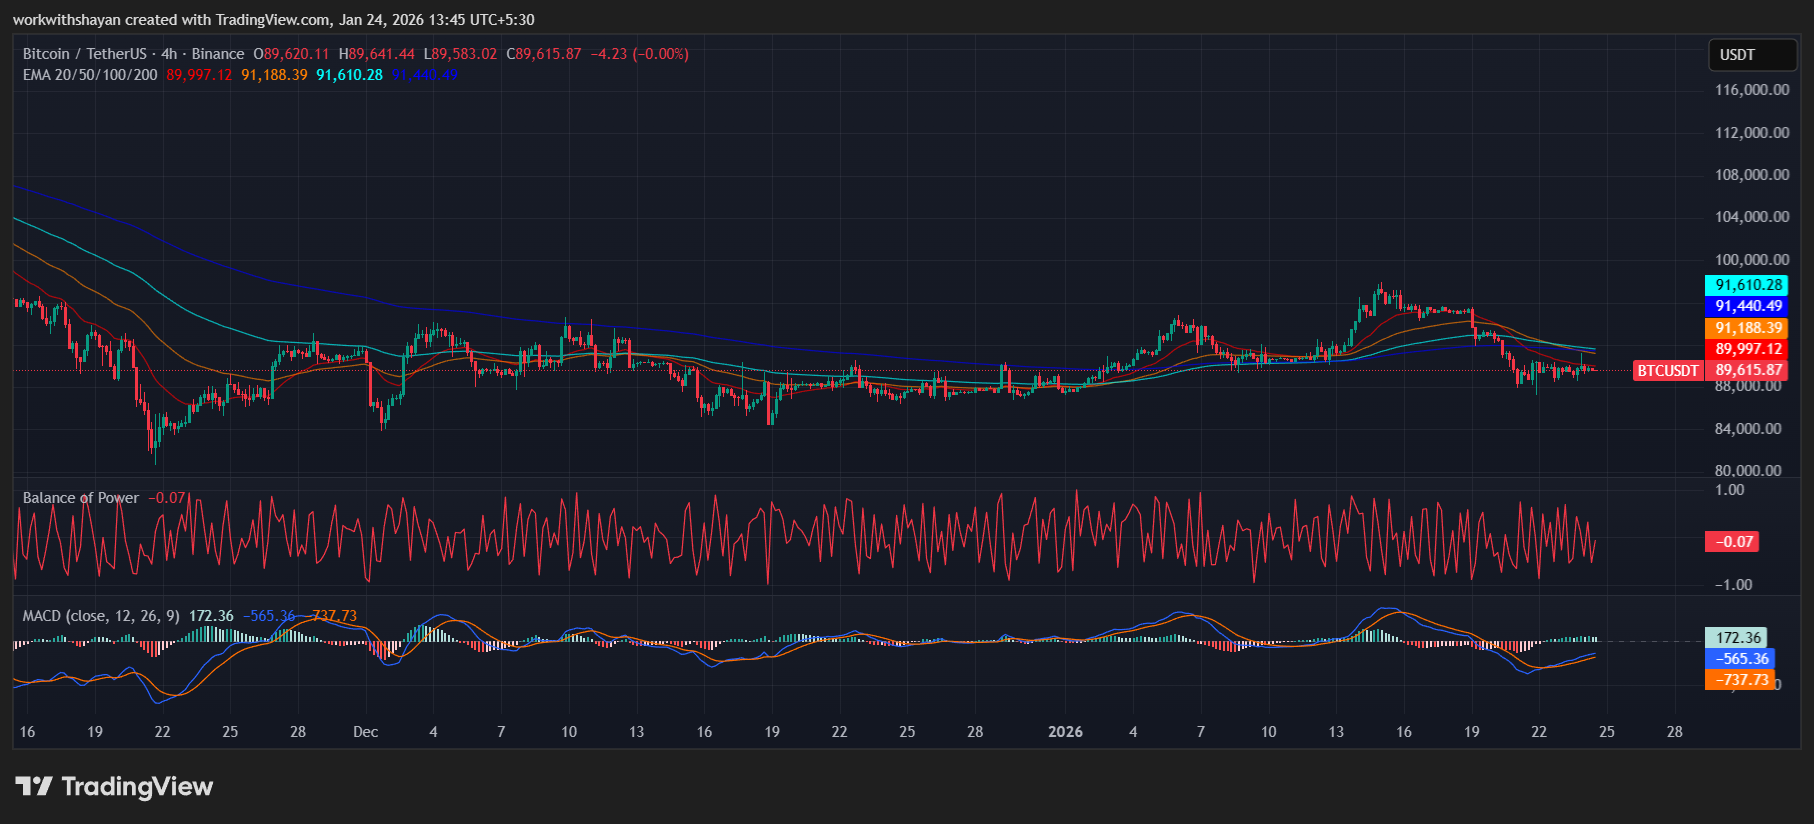Viewport: 1814px width, 824px height.
Task: Select the EMA 20/50/100/200 indicator legend
Action: (x=90, y=75)
